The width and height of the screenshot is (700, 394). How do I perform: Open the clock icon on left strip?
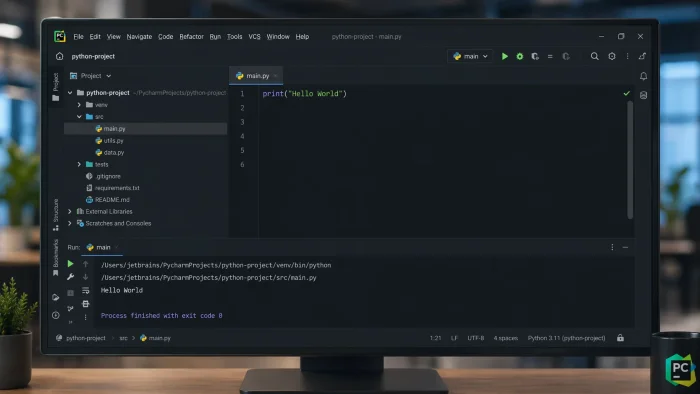[55, 315]
